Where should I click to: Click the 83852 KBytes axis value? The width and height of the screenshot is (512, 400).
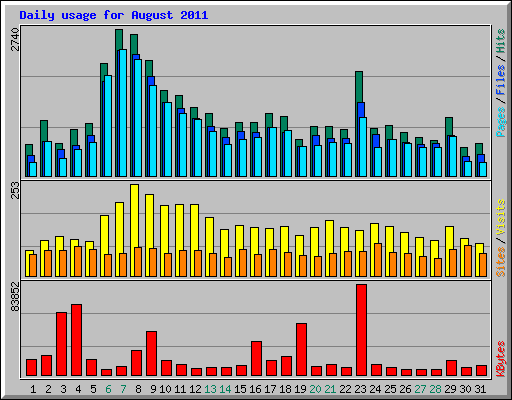click(16, 297)
